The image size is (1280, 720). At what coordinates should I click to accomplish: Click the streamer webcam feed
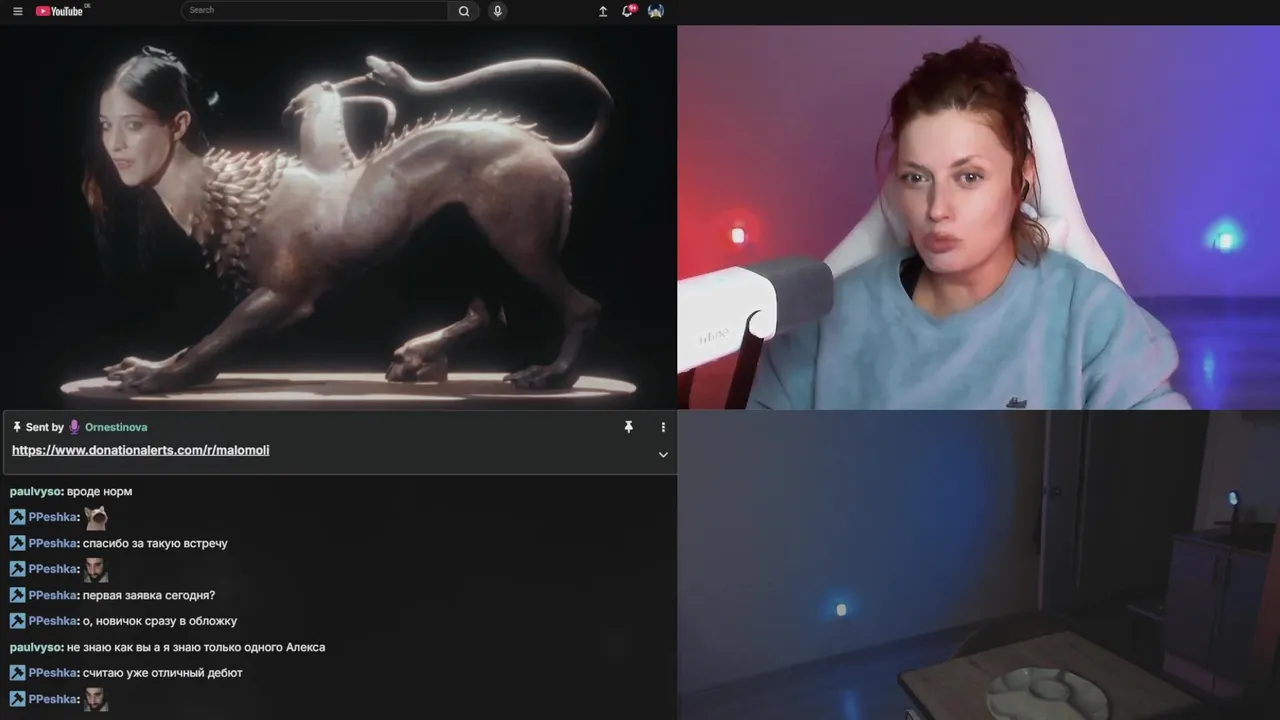pos(978,217)
